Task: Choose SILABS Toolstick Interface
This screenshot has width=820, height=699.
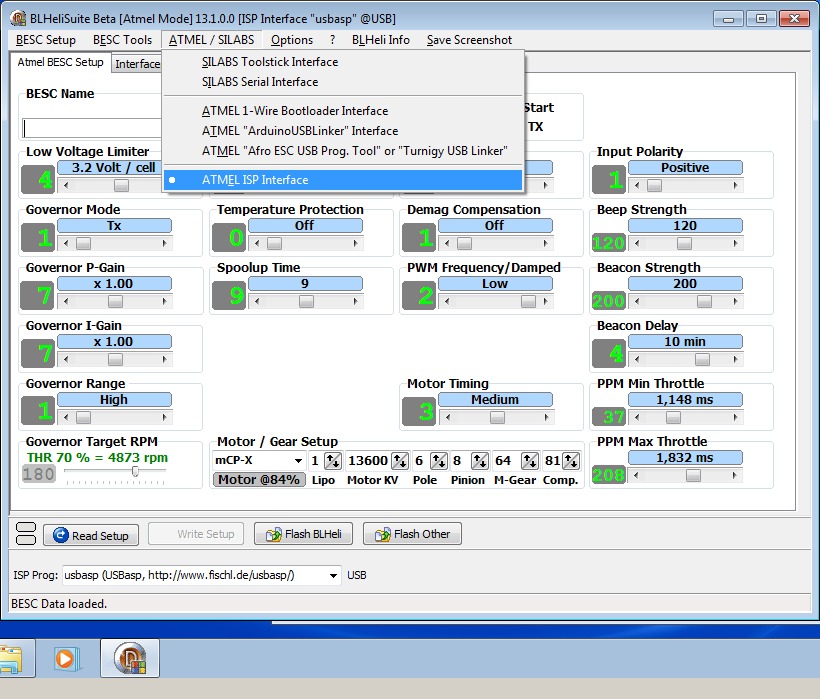Action: 343,62
